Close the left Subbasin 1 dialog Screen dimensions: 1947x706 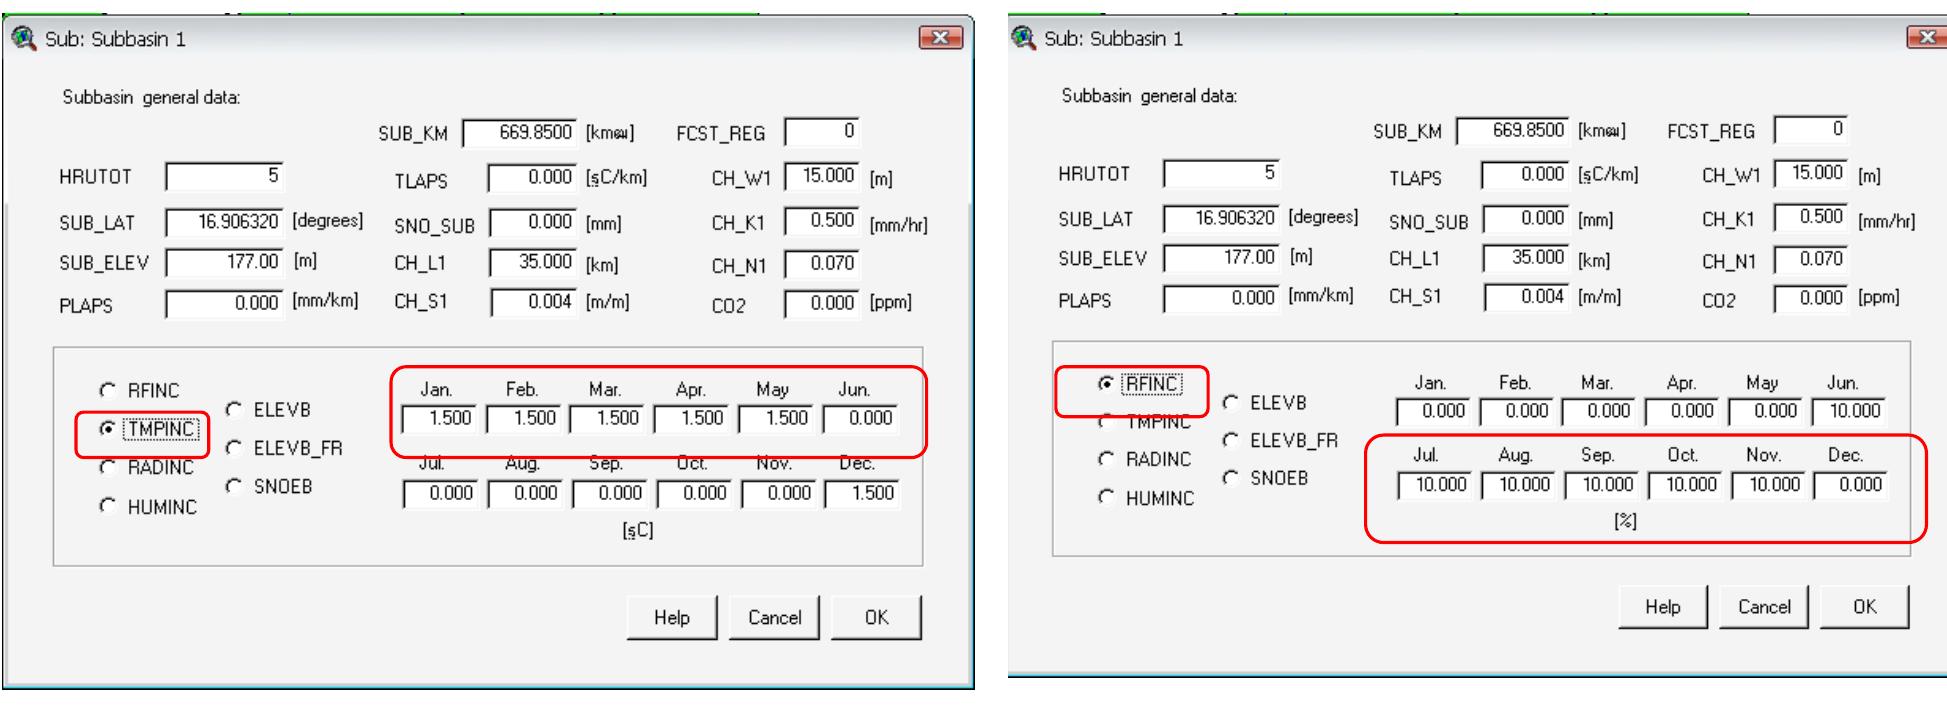(x=940, y=39)
